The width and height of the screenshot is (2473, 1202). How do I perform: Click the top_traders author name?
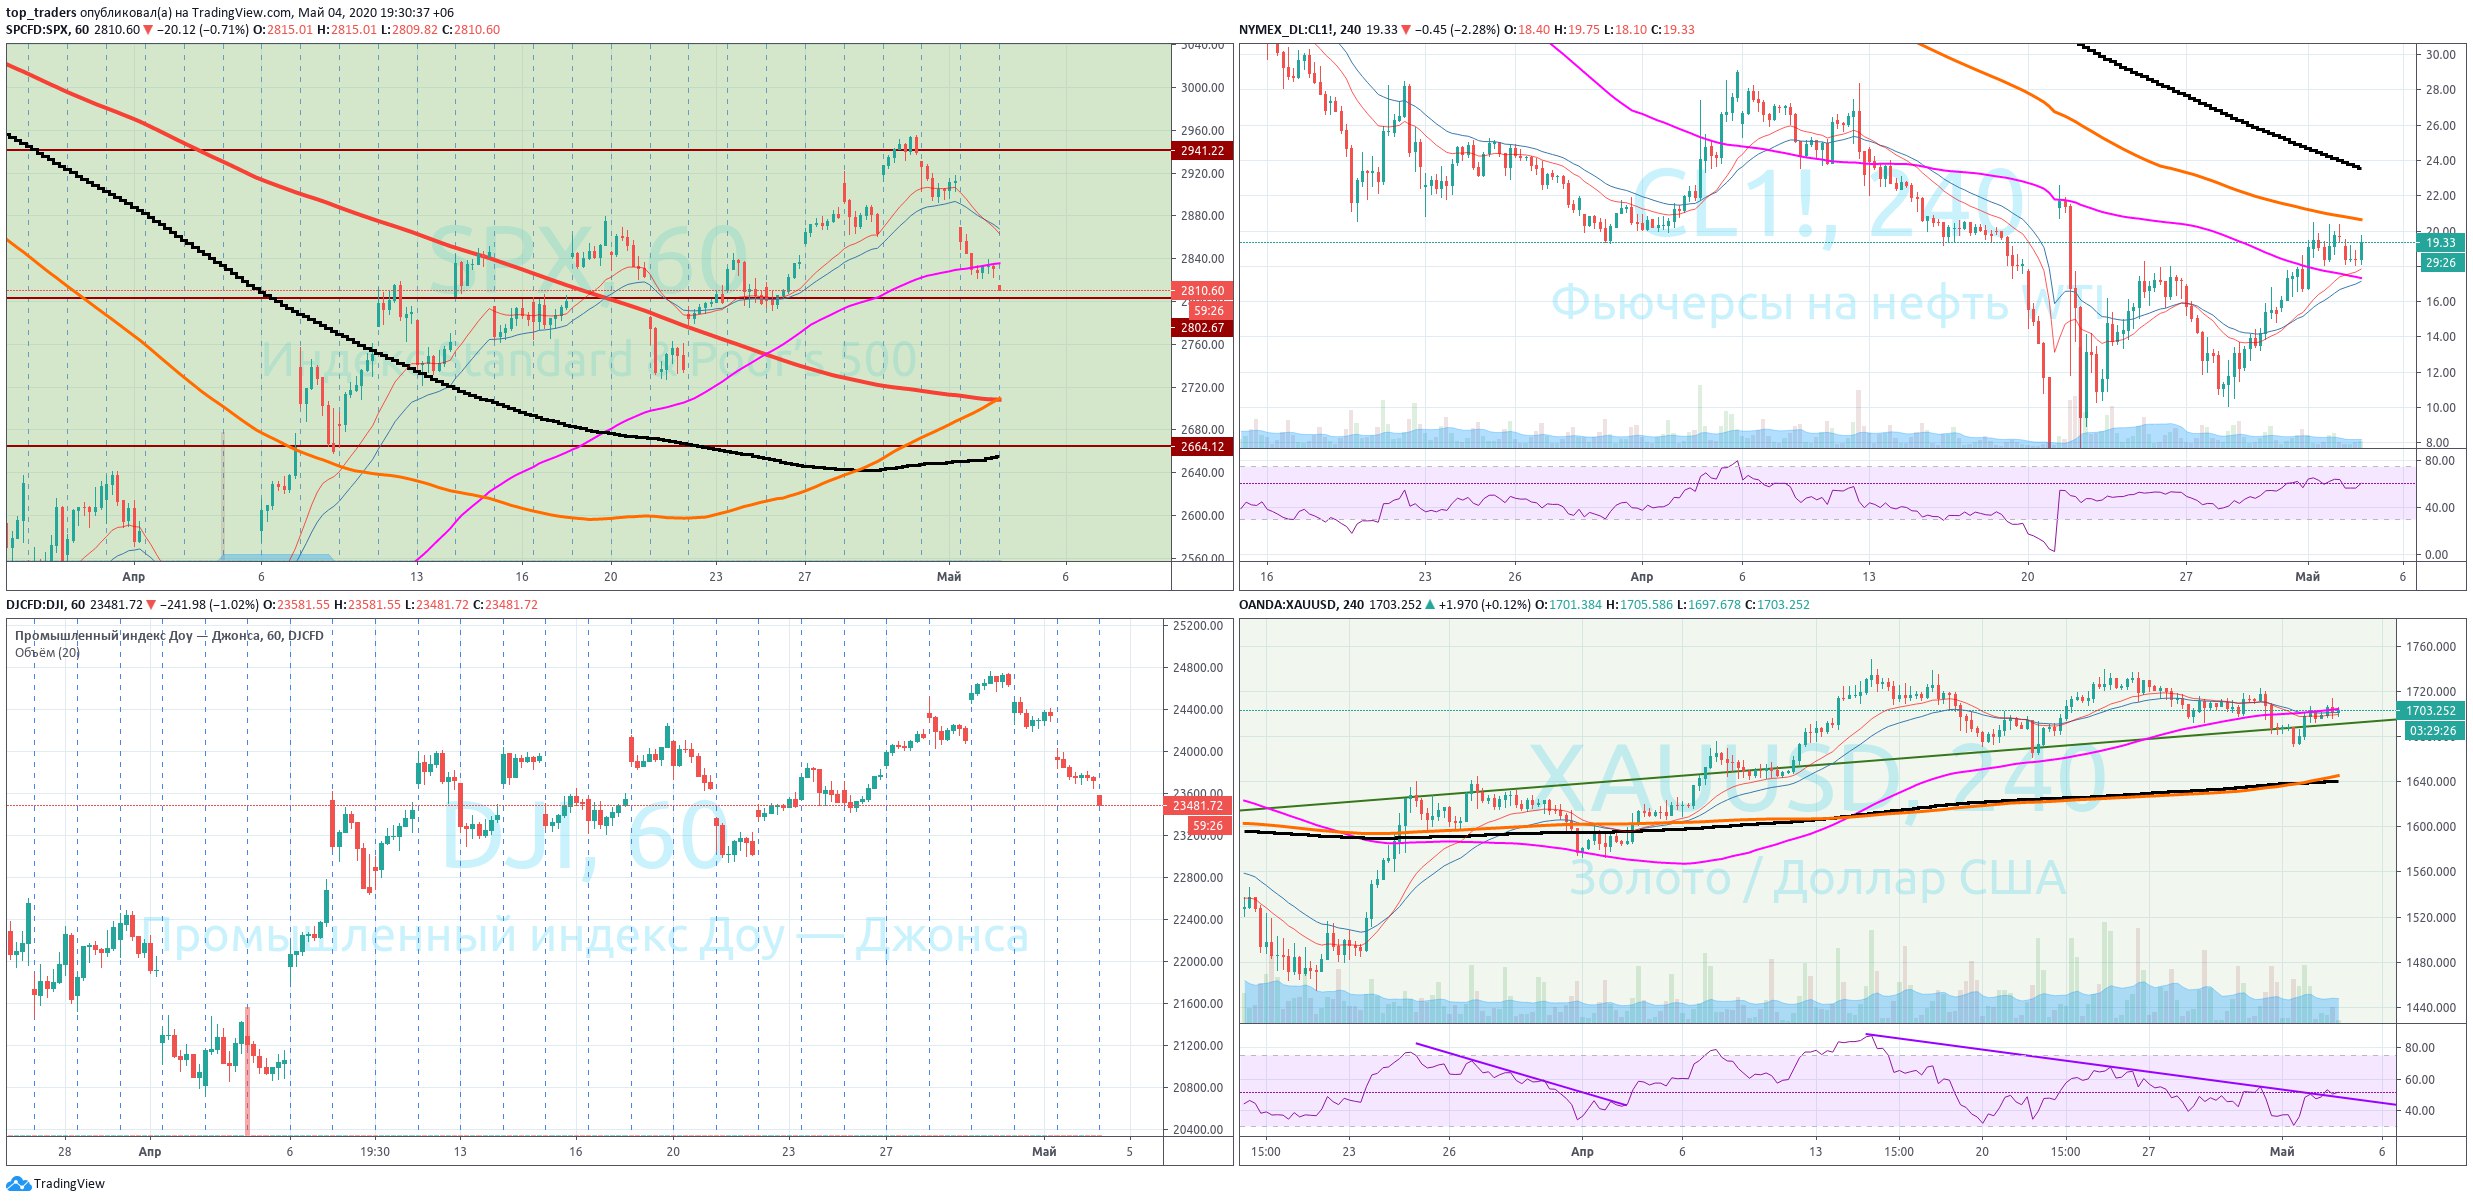point(40,13)
